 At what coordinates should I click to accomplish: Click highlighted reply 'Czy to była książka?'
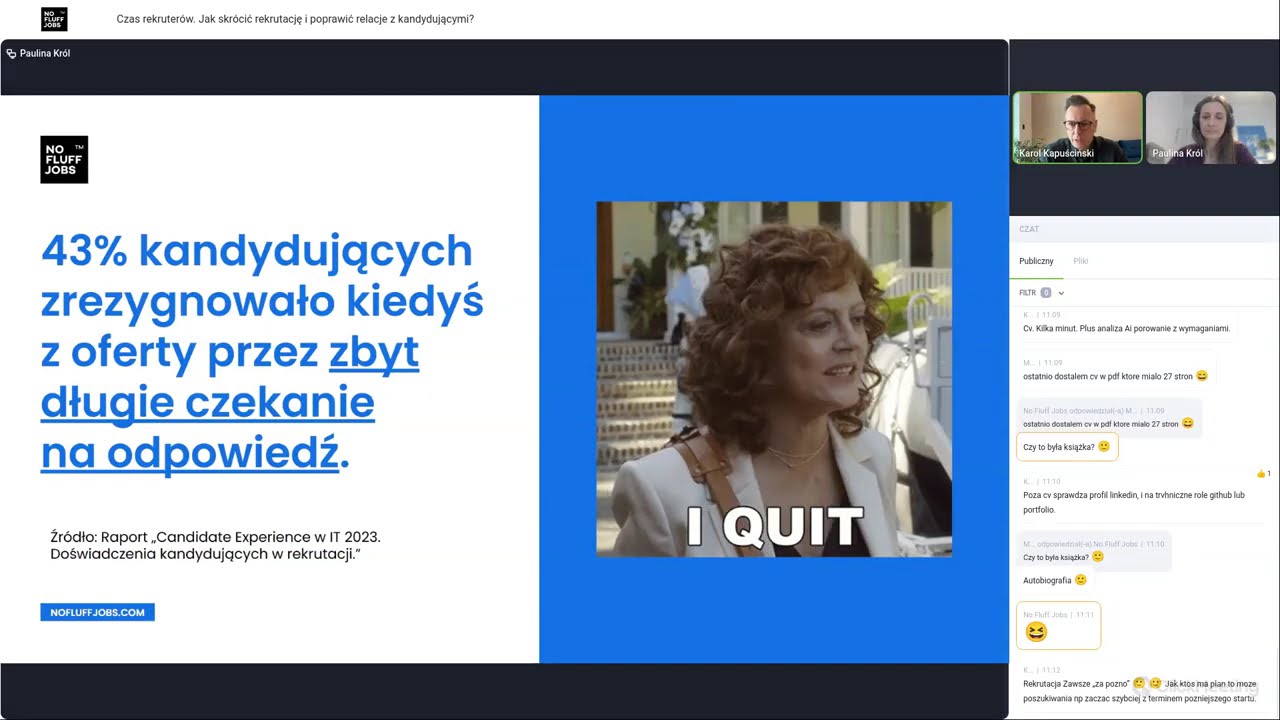(x=1067, y=447)
